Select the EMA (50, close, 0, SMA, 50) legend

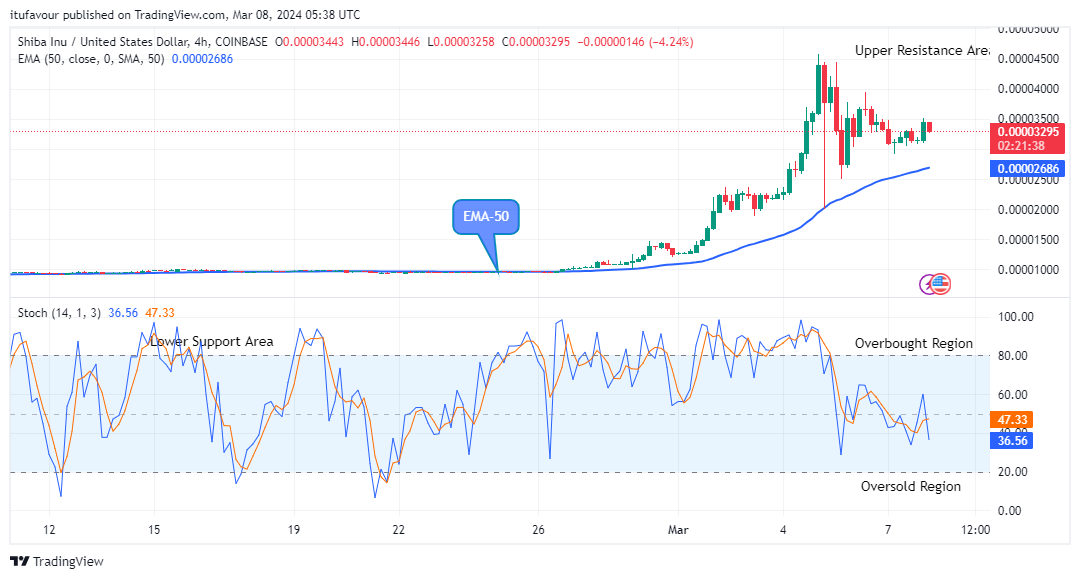point(91,59)
